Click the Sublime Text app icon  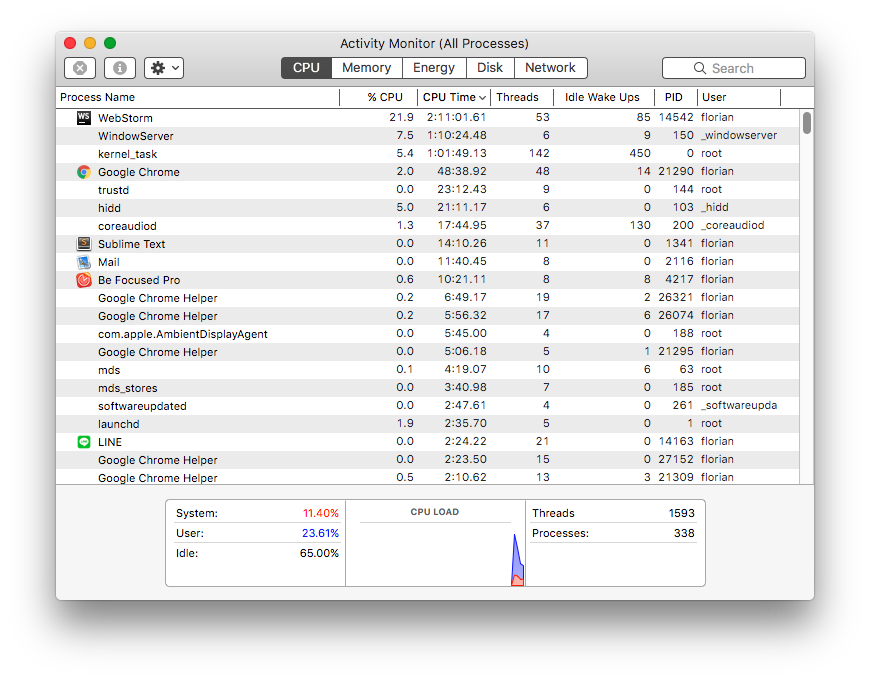pos(84,244)
